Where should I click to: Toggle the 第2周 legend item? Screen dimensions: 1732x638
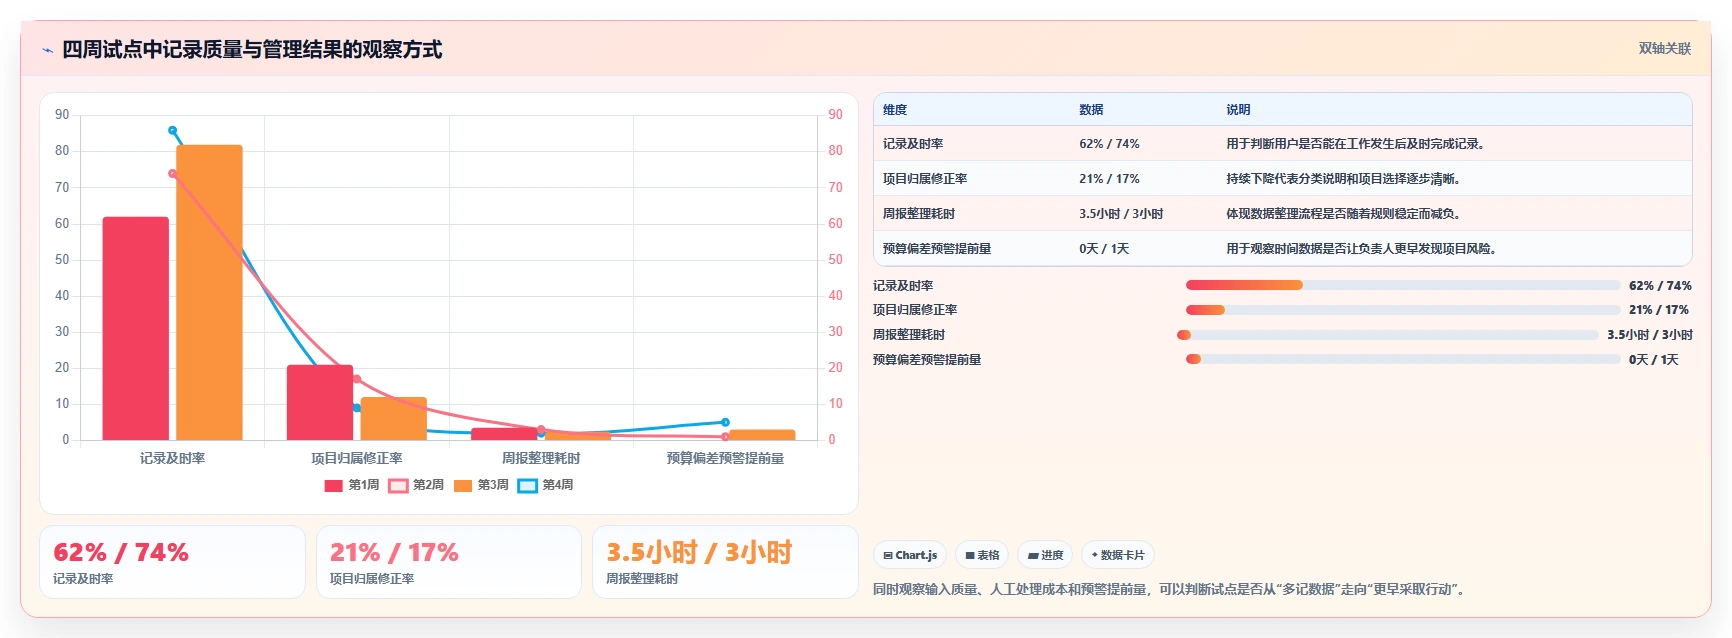point(416,485)
